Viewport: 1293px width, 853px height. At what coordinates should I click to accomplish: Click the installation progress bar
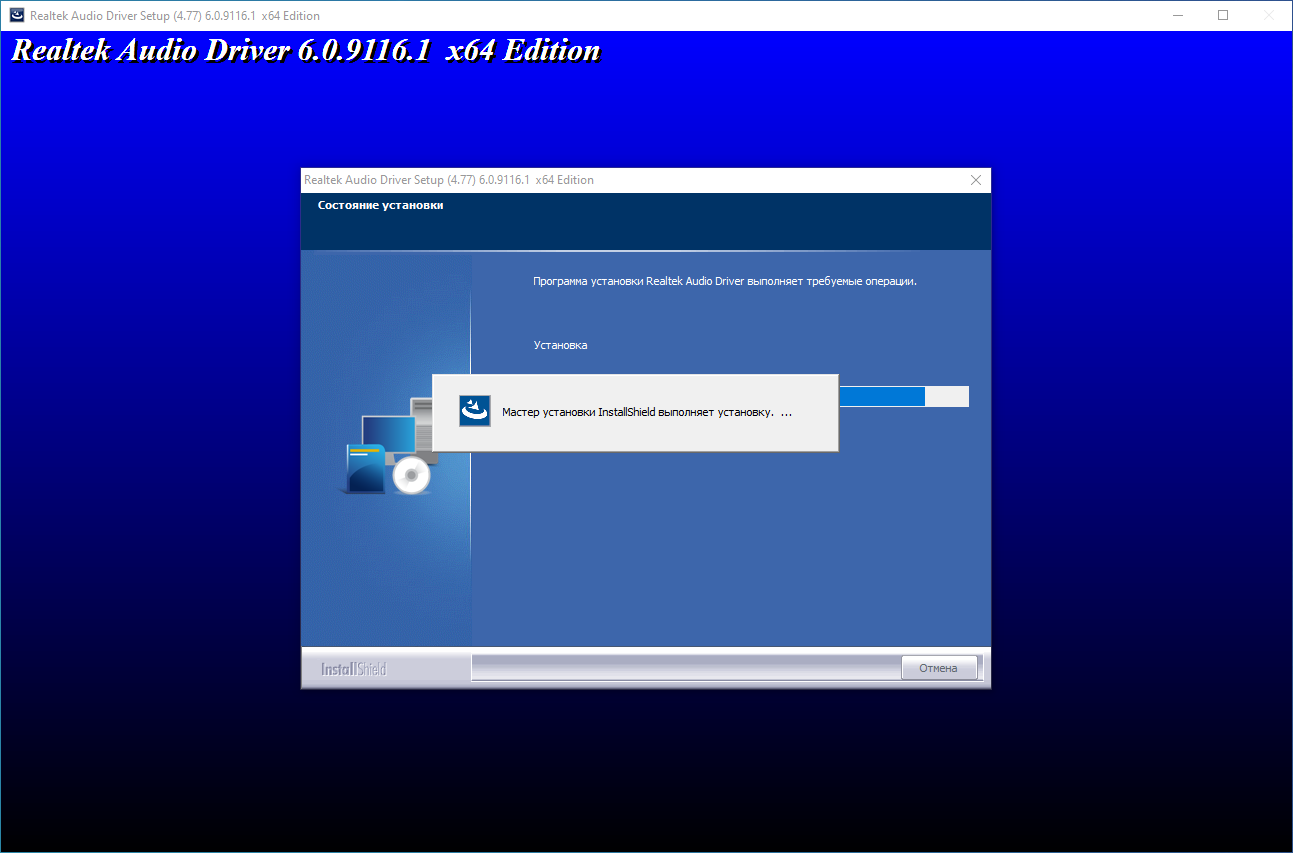[x=903, y=396]
